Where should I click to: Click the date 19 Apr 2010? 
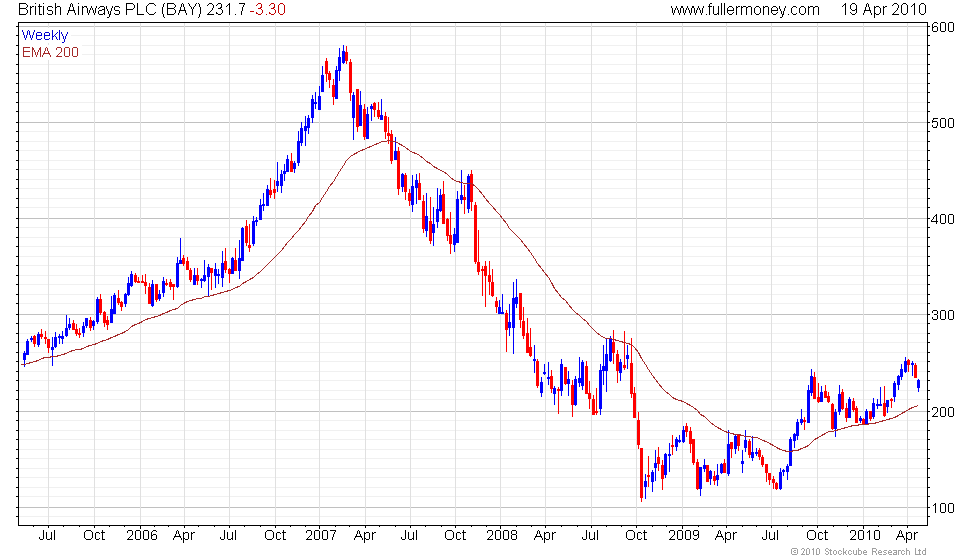[883, 10]
